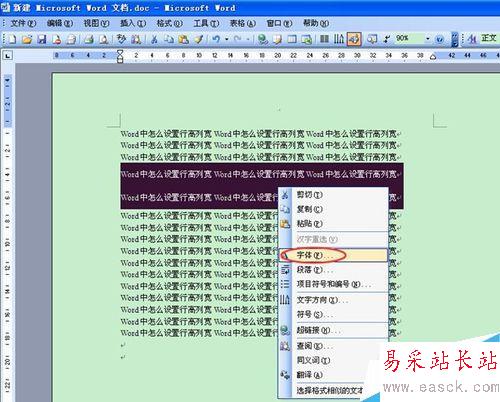Screen dimensions: 500x402
Task: Undo the last action
Action: click(x=216, y=39)
